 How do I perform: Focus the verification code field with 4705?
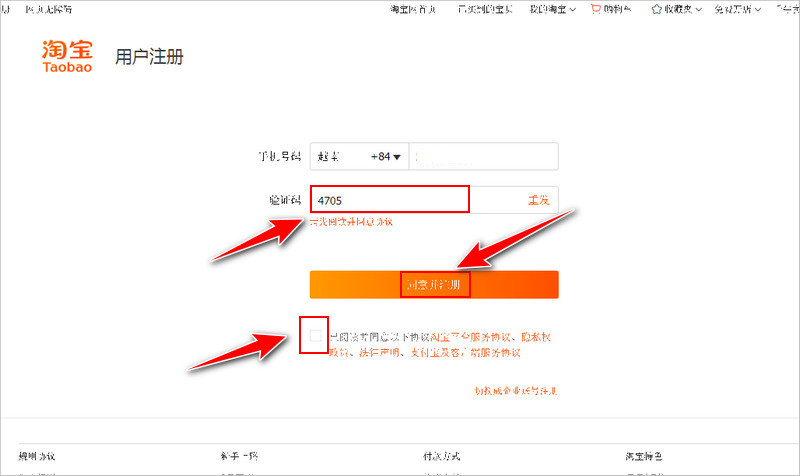coord(390,199)
